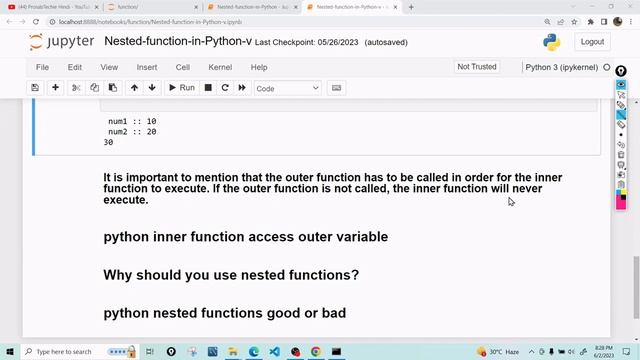Image resolution: width=640 pixels, height=360 pixels.
Task: Select the trash can delete annotation tool
Action: click(x=621, y=155)
